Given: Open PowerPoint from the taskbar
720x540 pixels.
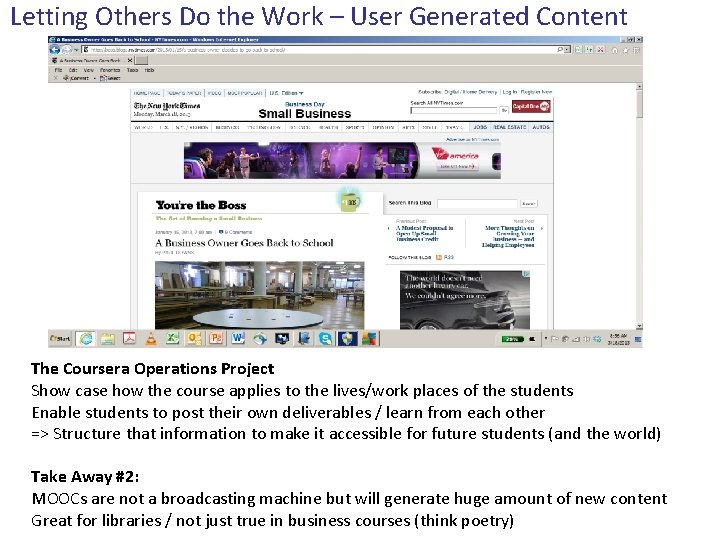Looking at the screenshot, I should point(216,339).
